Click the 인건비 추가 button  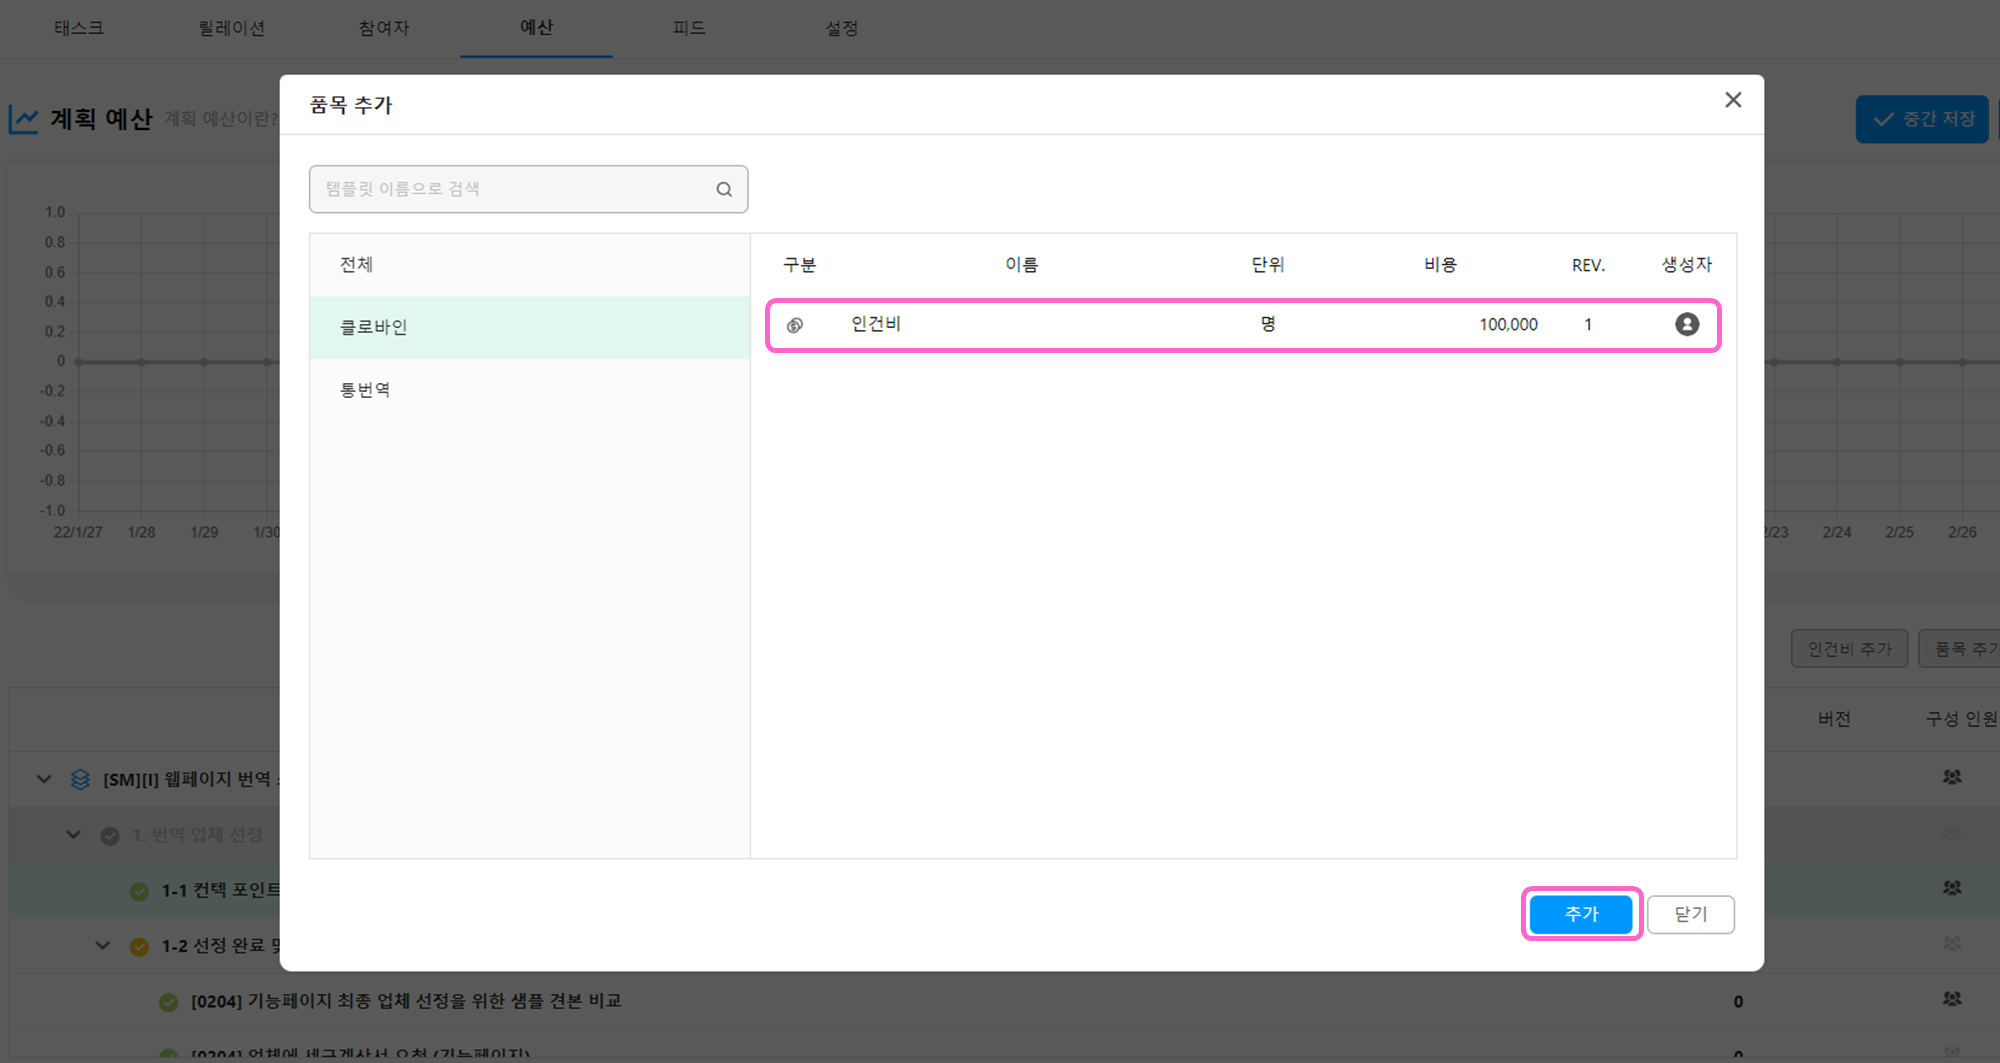(x=1849, y=649)
